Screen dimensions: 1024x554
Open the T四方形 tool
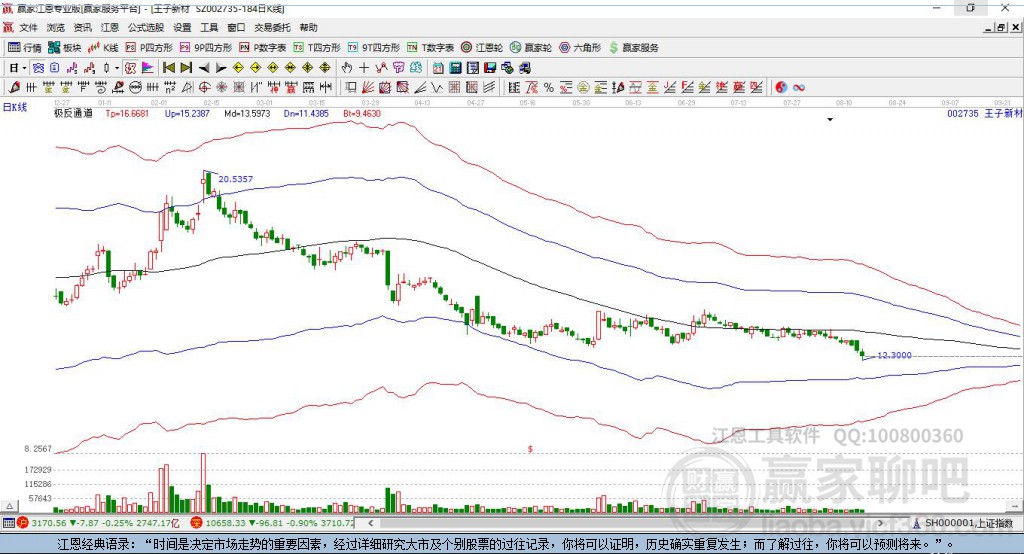317,48
